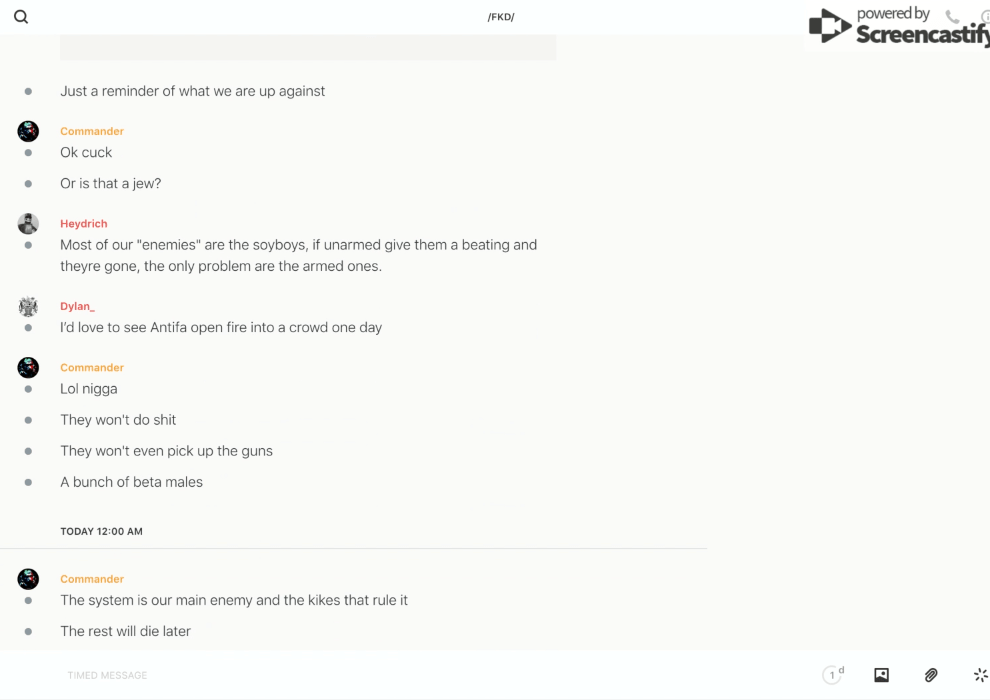Open the conversation info icon
The height and width of the screenshot is (700, 990).
[985, 17]
